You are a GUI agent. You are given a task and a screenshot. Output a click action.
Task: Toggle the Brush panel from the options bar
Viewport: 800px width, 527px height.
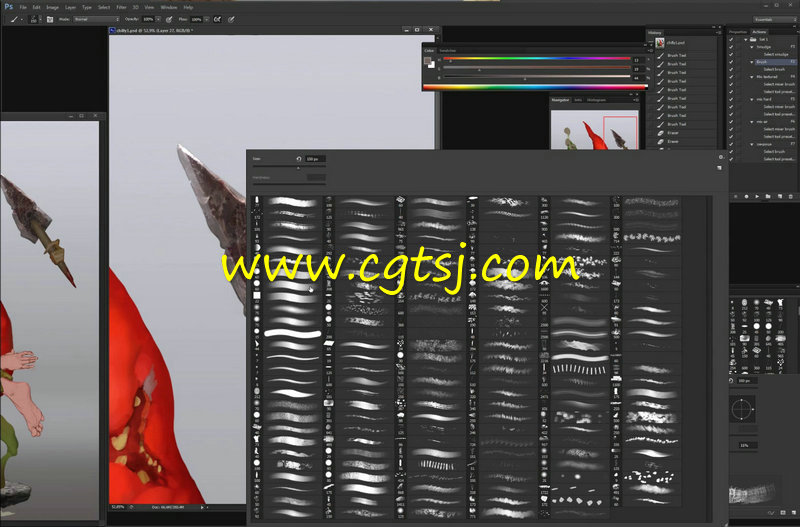tap(49, 19)
